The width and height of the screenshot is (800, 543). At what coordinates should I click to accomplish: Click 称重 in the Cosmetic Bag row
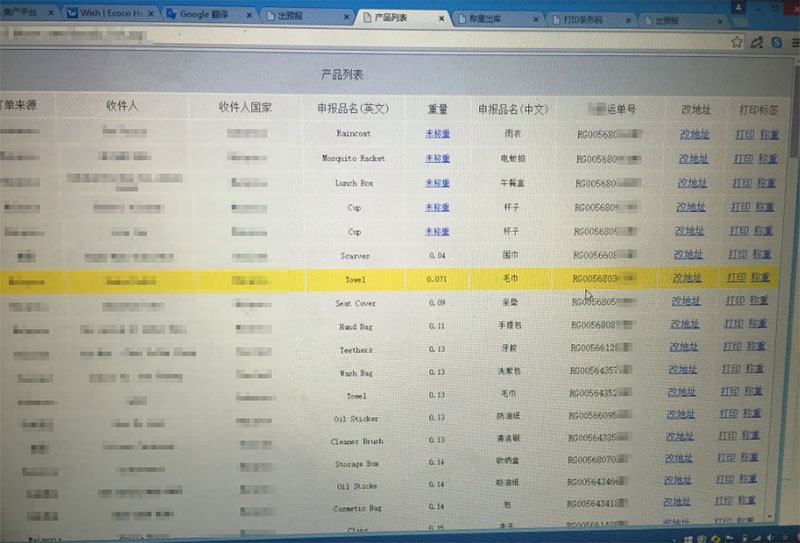[746, 500]
